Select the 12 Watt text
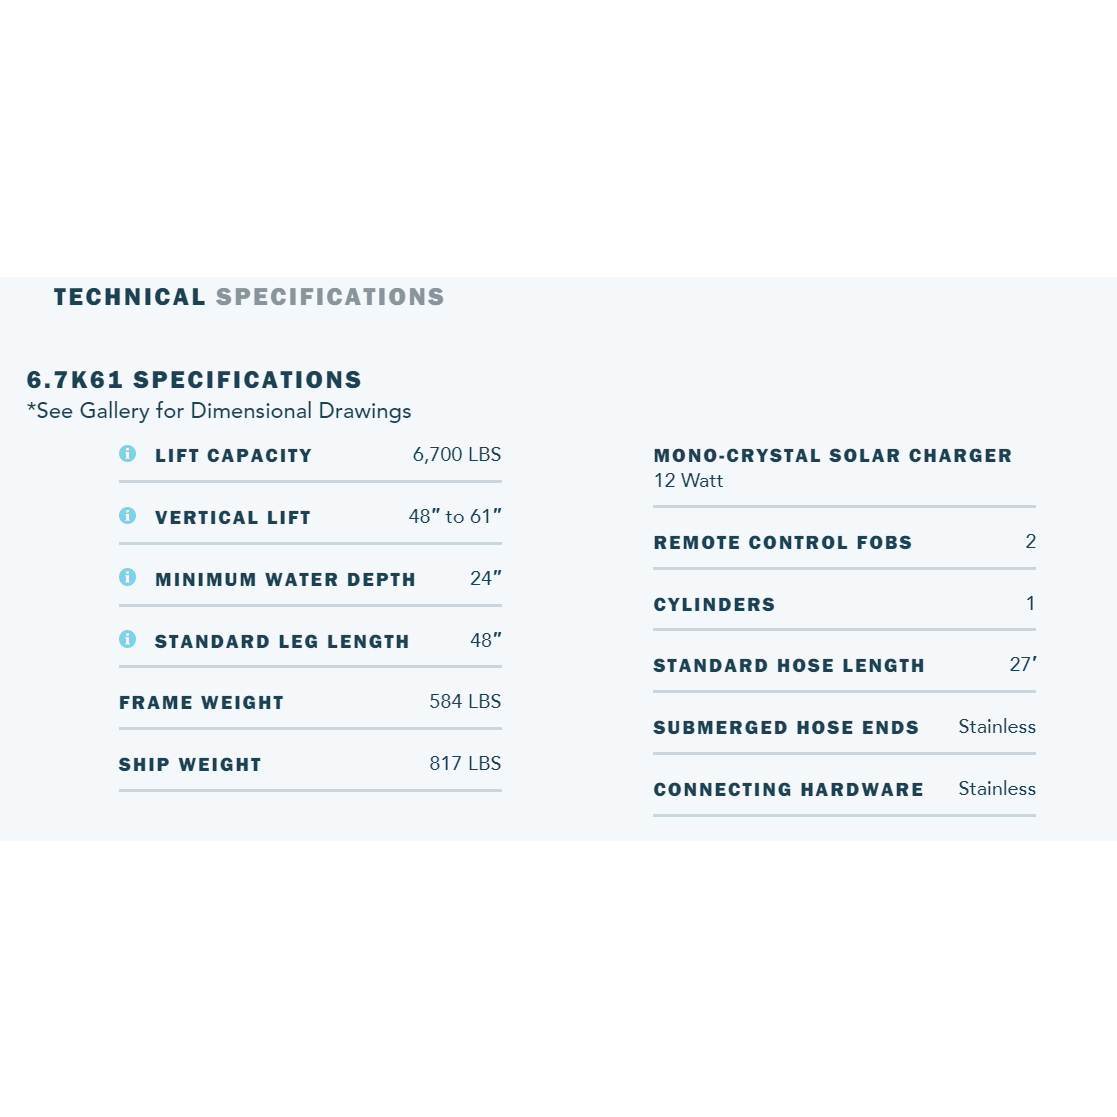 688,481
